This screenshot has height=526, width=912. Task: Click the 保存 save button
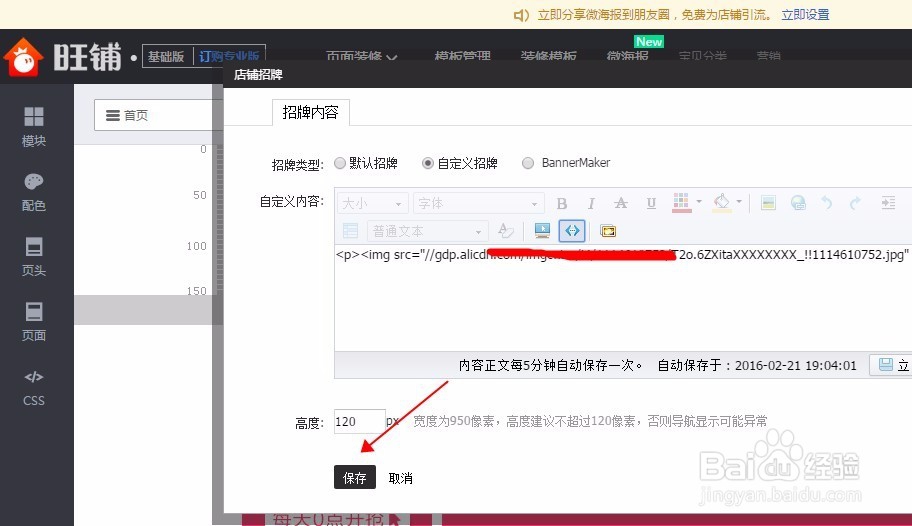click(x=355, y=477)
